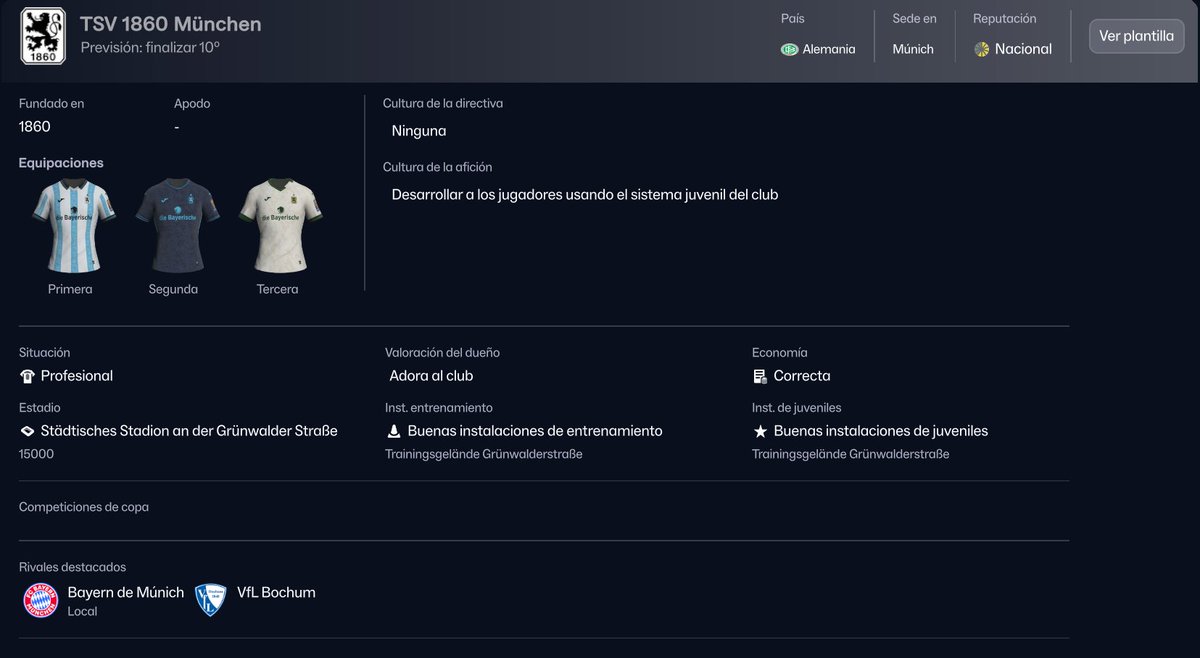The height and width of the screenshot is (658, 1200).
Task: Click 'Desarrollar a los jugadores' fan culture text
Action: pyautogui.click(x=585, y=195)
